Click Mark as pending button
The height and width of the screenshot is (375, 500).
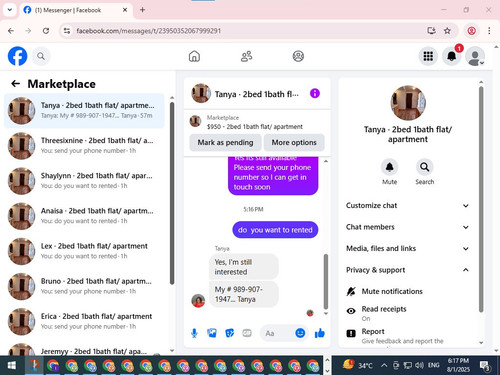tap(225, 142)
